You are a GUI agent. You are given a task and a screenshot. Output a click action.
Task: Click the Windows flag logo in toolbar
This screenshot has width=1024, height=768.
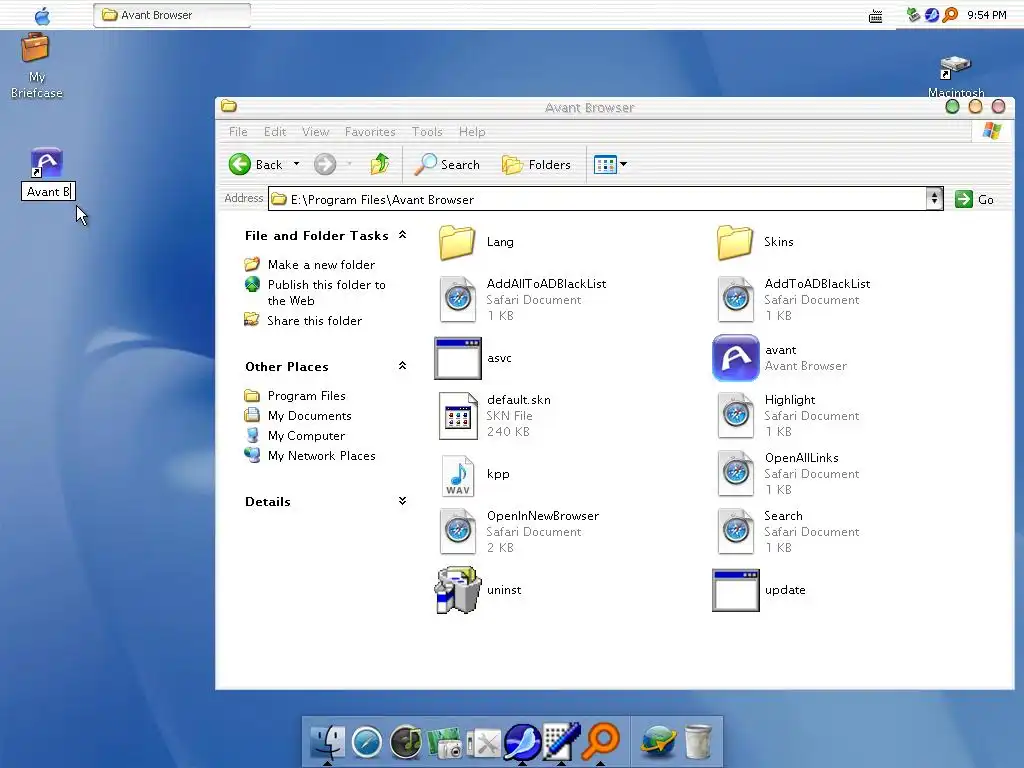point(991,131)
